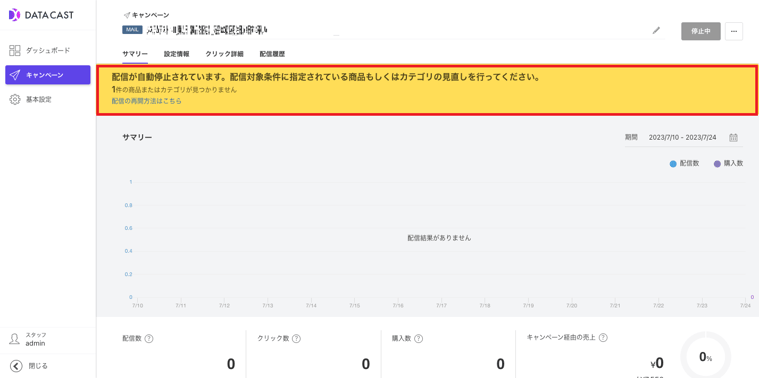
Task: Collapse sidebar with 閉じる arrow
Action: point(16,366)
